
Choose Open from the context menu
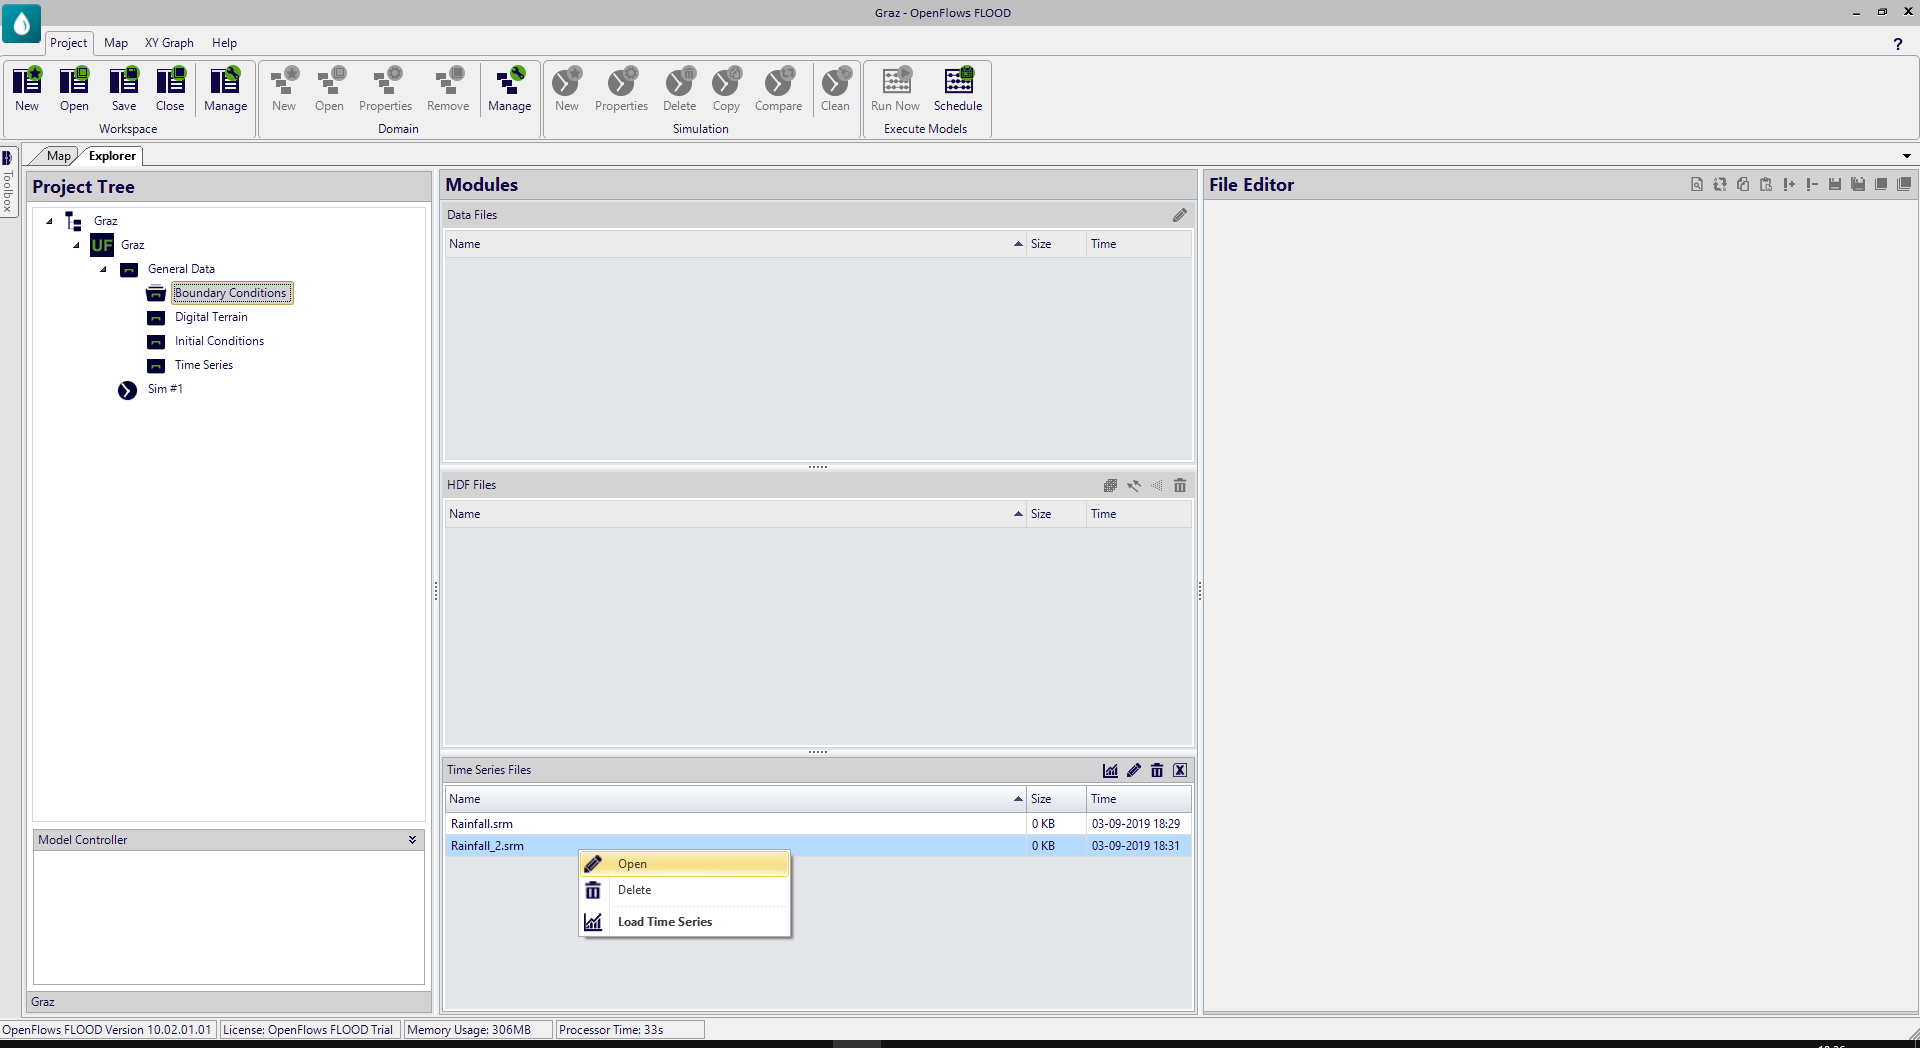[x=685, y=864]
